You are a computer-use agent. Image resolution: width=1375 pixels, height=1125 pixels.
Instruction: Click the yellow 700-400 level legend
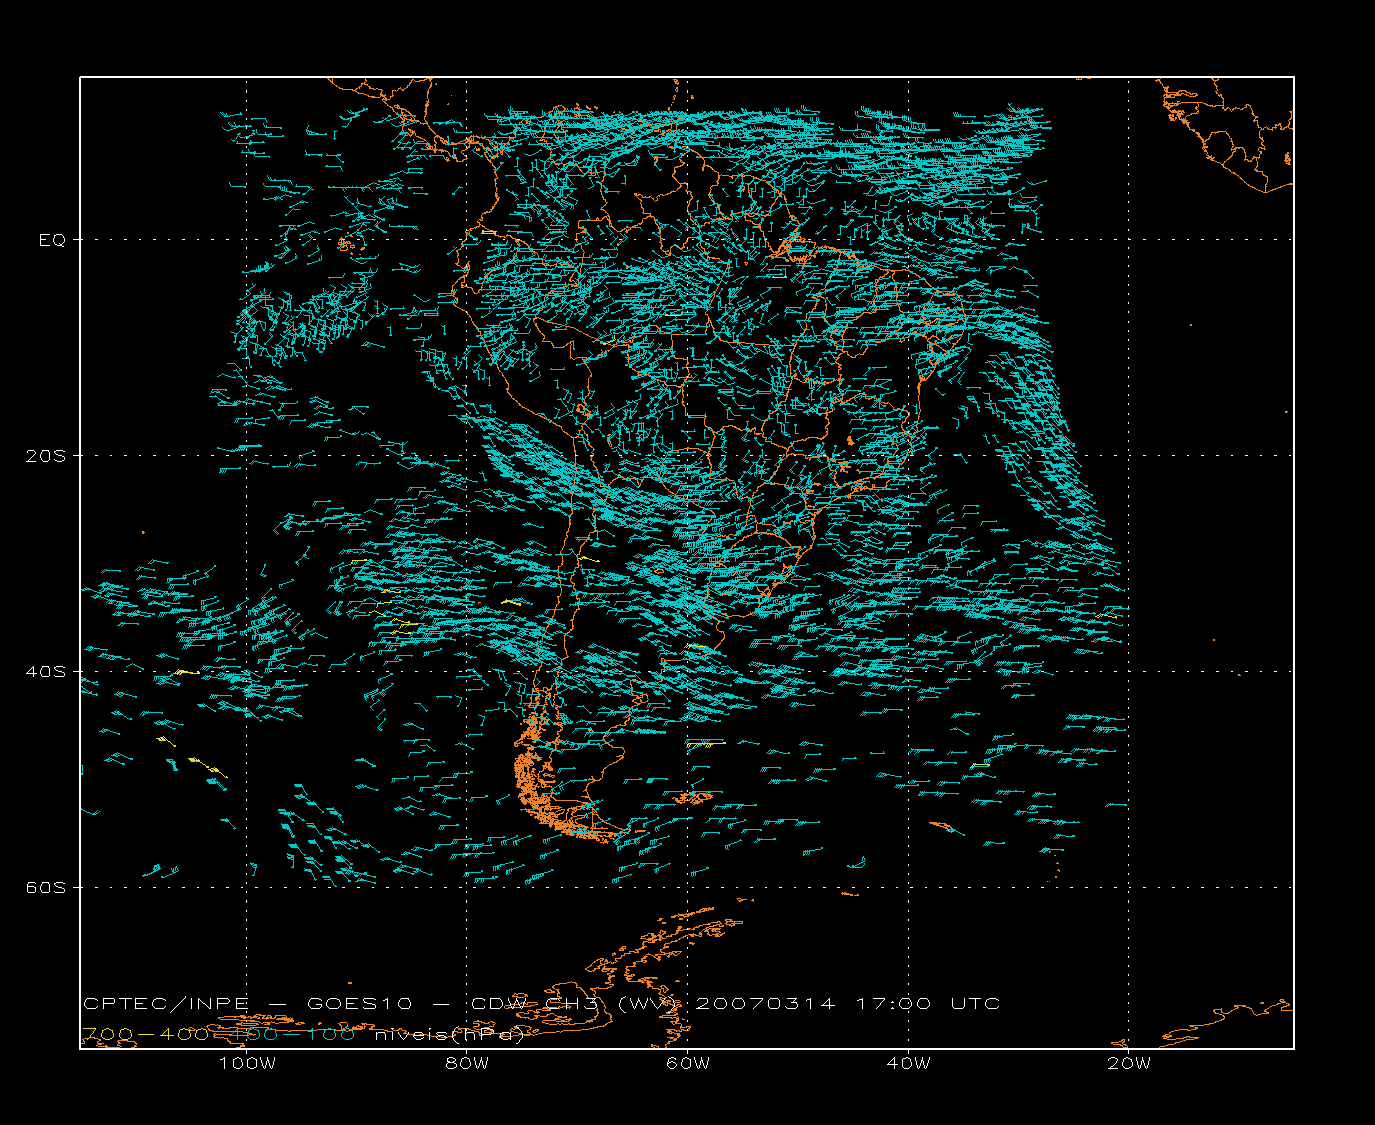click(146, 1034)
